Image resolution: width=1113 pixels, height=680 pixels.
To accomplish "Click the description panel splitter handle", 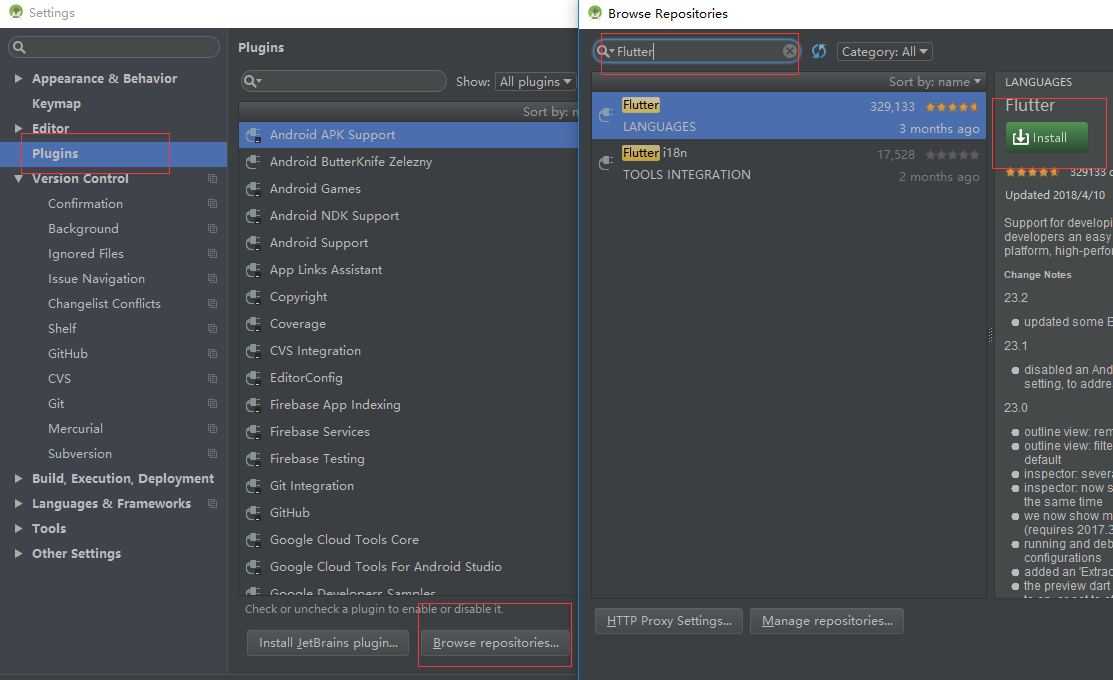I will 990,335.
